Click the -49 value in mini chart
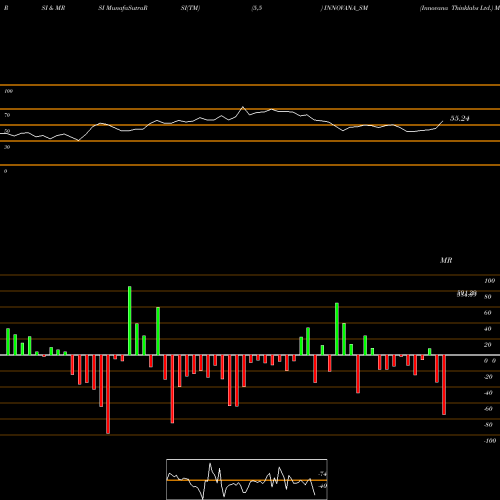500x500 pixels. 322,486
